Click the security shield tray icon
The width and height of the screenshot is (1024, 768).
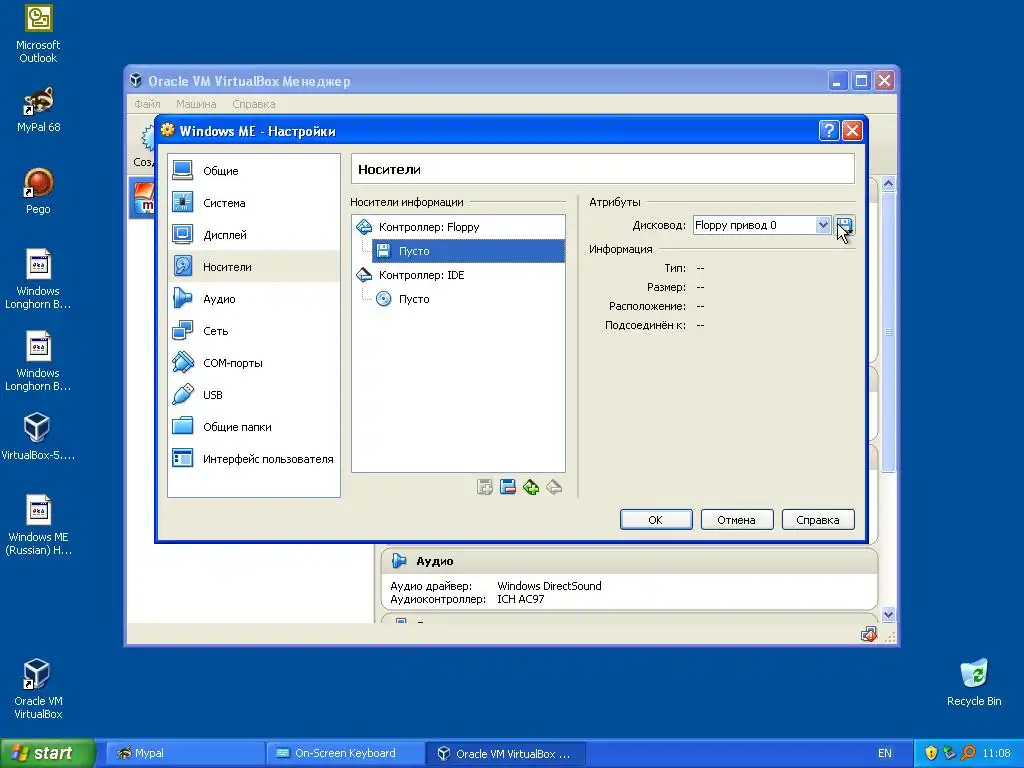pyautogui.click(x=931, y=753)
